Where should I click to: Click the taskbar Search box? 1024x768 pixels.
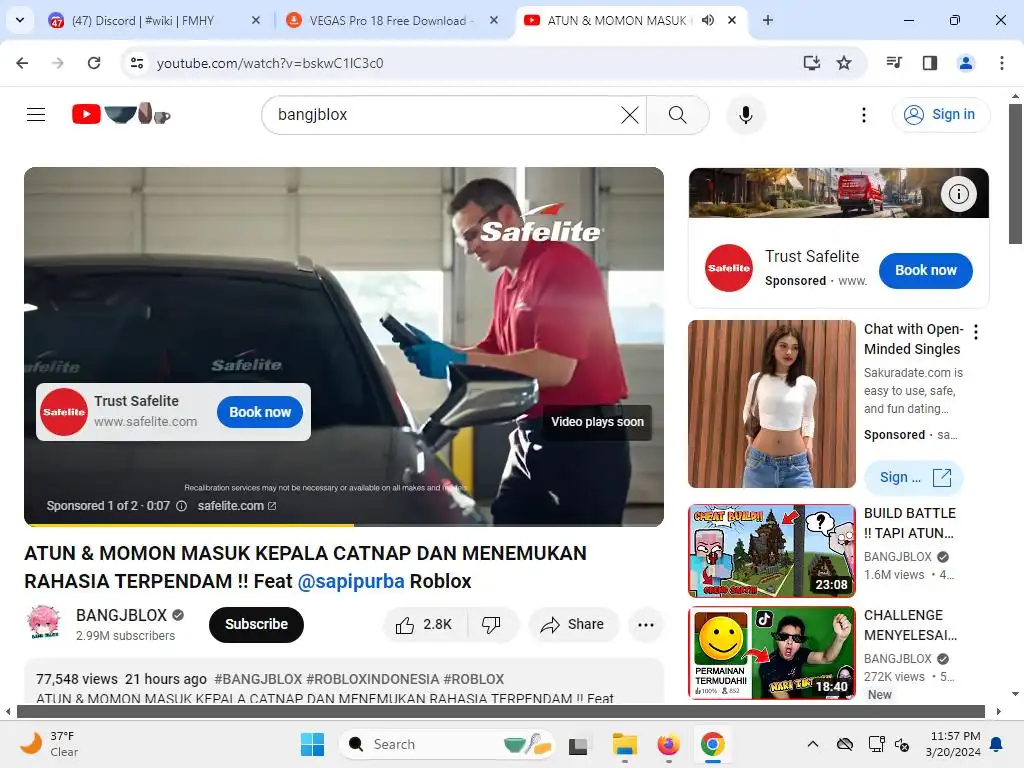point(447,744)
